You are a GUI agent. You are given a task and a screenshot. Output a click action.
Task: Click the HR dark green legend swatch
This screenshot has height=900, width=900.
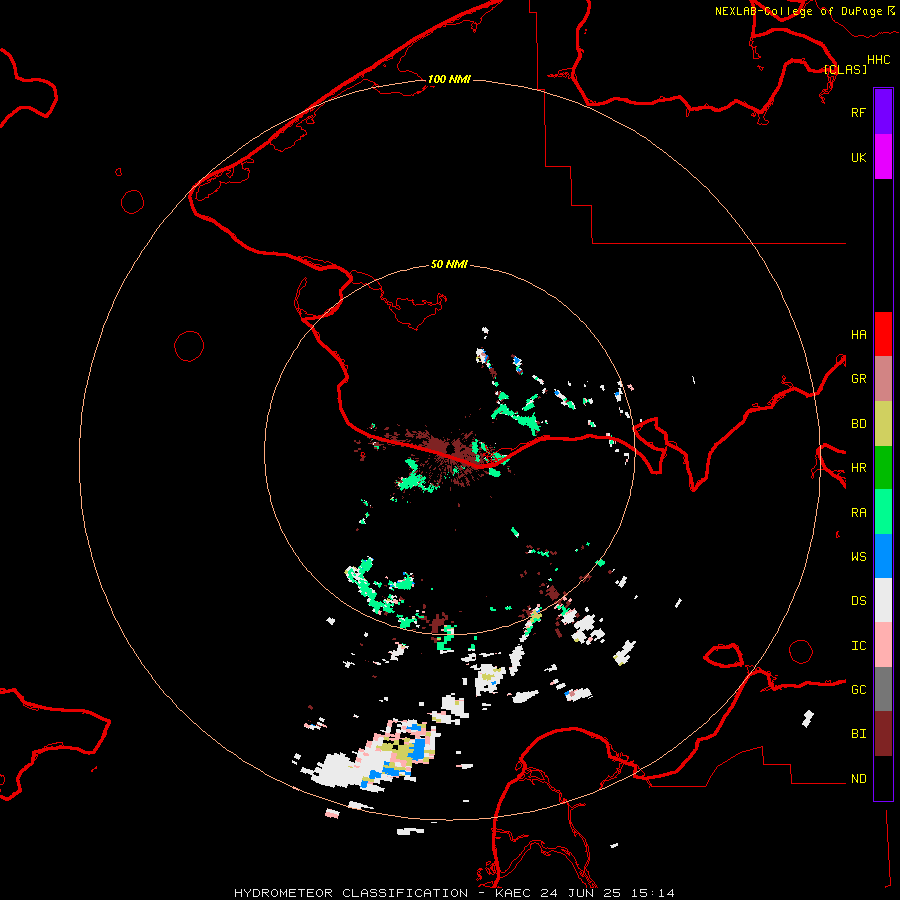coord(883,468)
